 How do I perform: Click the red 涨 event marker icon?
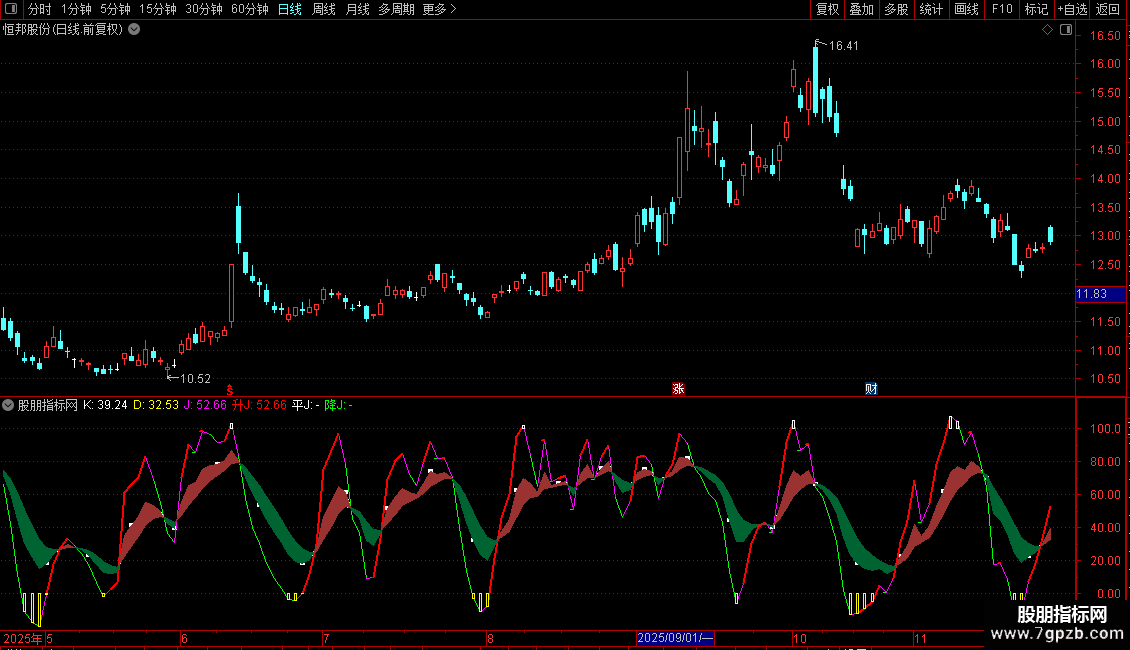click(678, 389)
